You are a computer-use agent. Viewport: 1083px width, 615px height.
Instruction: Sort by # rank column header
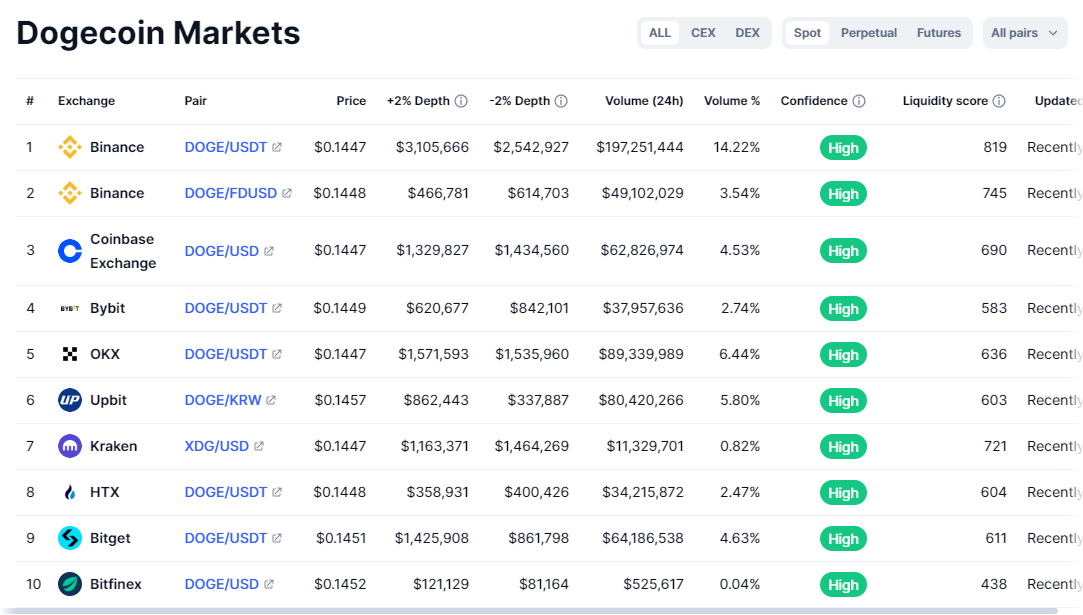tap(30, 101)
